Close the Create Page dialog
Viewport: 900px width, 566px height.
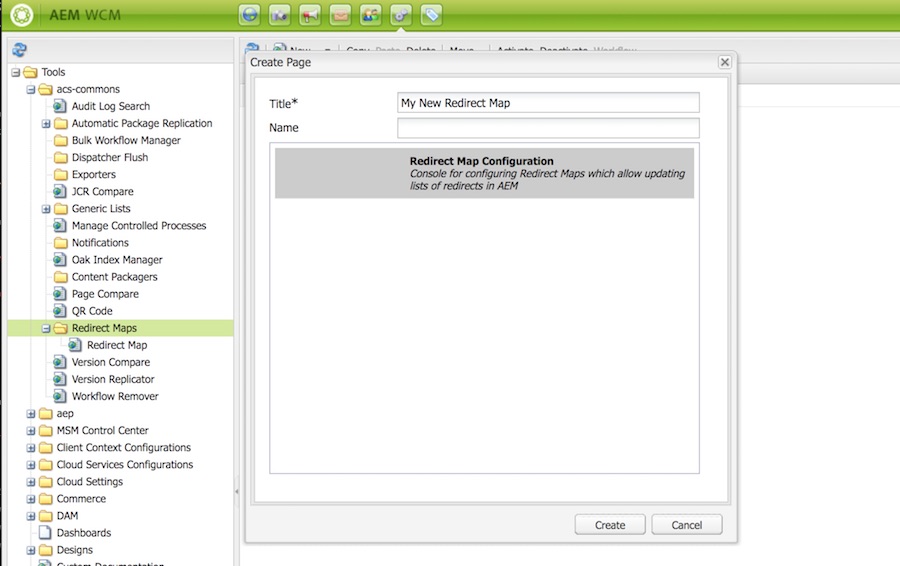point(724,62)
